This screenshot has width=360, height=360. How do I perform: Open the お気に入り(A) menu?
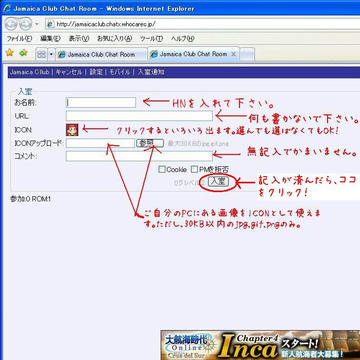point(114,39)
